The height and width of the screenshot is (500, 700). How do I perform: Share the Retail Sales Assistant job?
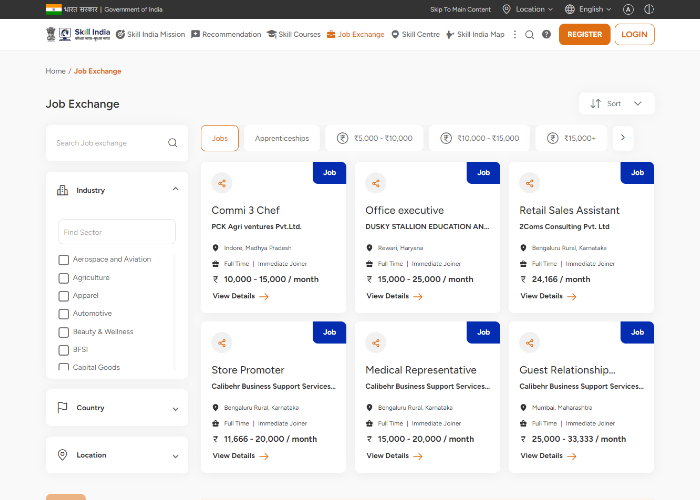tap(529, 183)
